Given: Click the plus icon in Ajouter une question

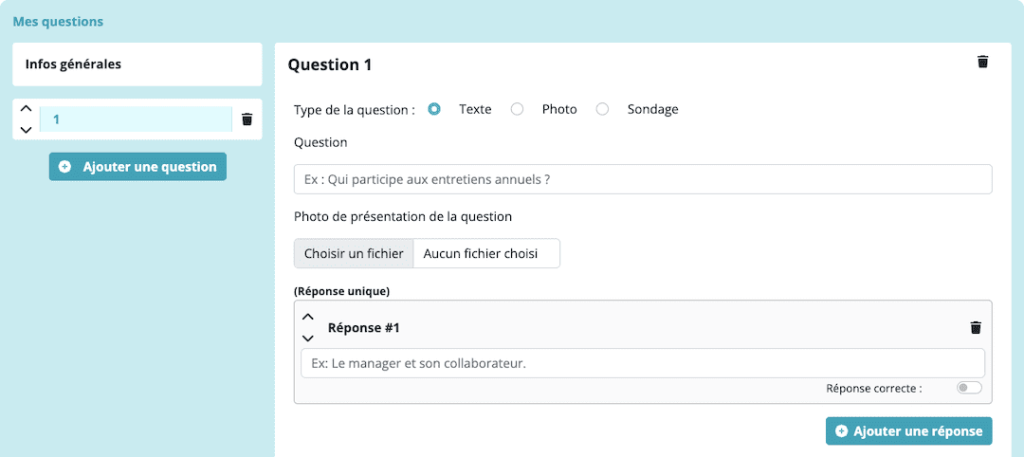Looking at the screenshot, I should [65, 167].
